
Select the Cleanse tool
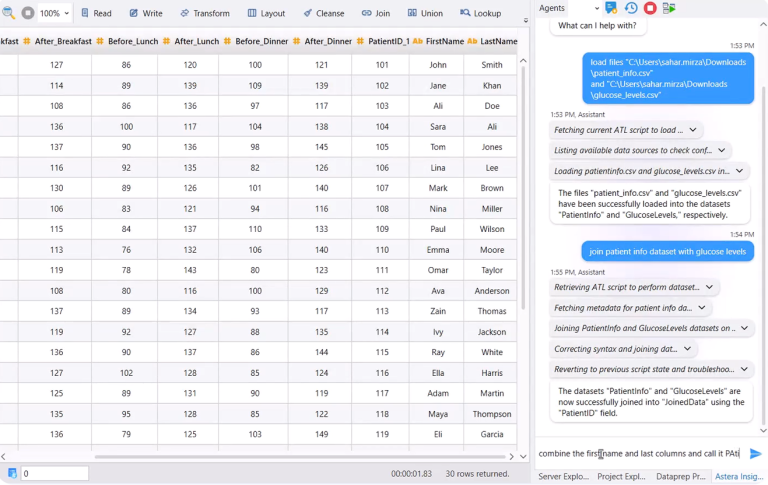(x=323, y=13)
